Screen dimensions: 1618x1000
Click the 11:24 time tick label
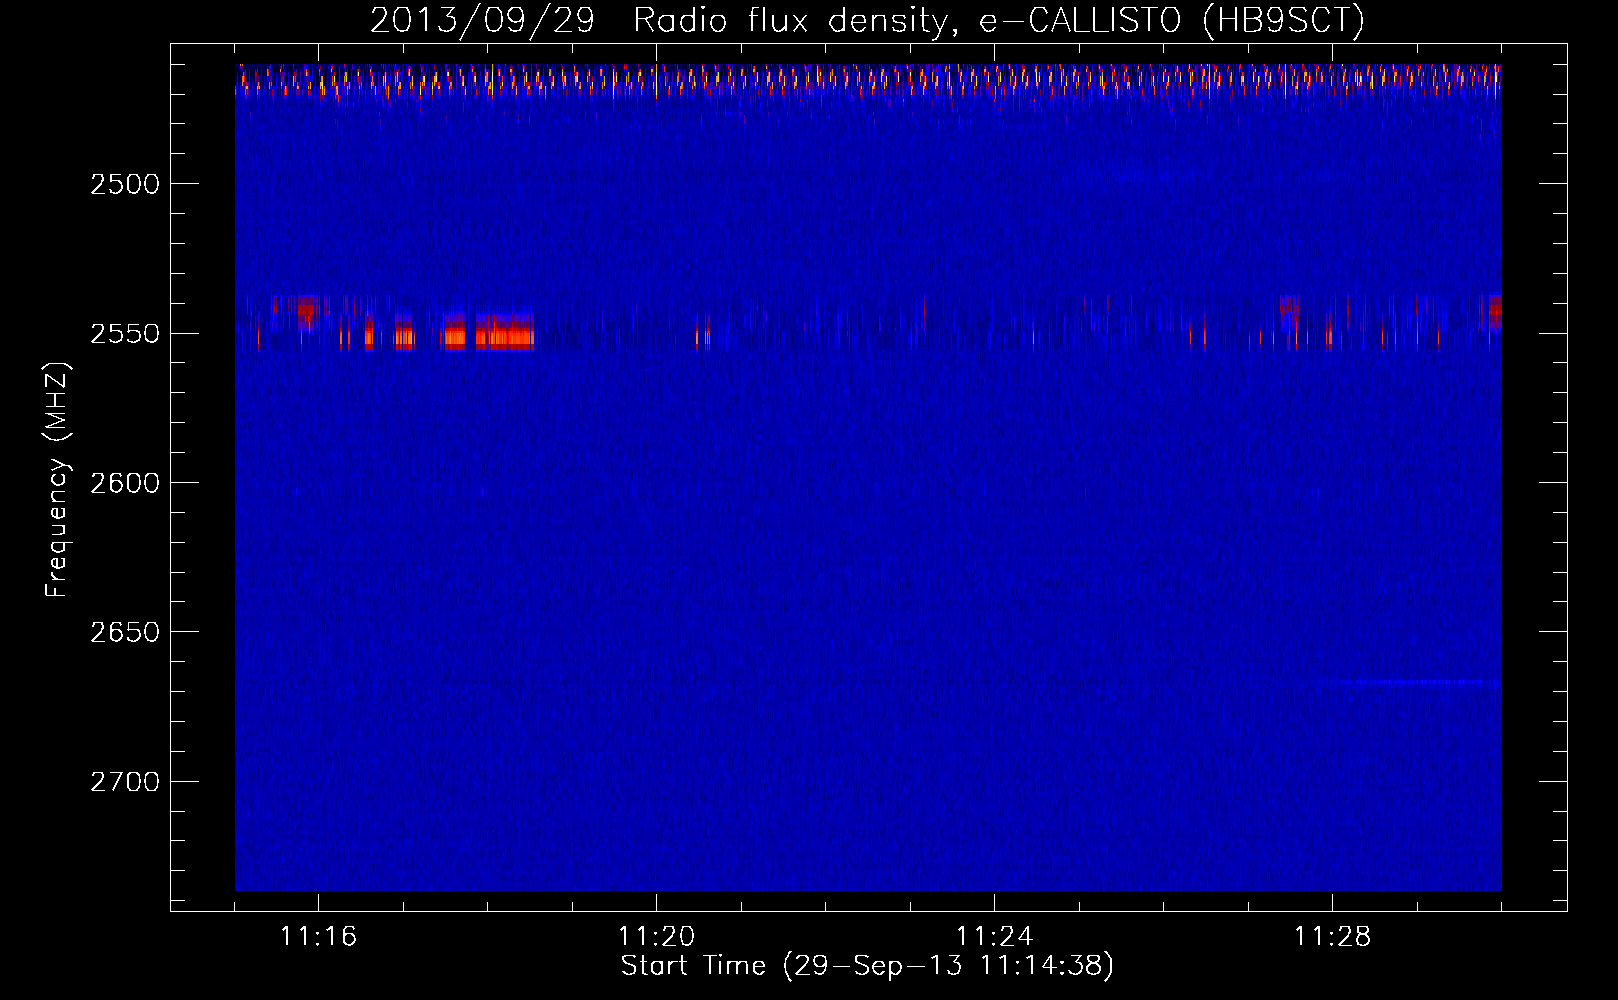coord(994,937)
